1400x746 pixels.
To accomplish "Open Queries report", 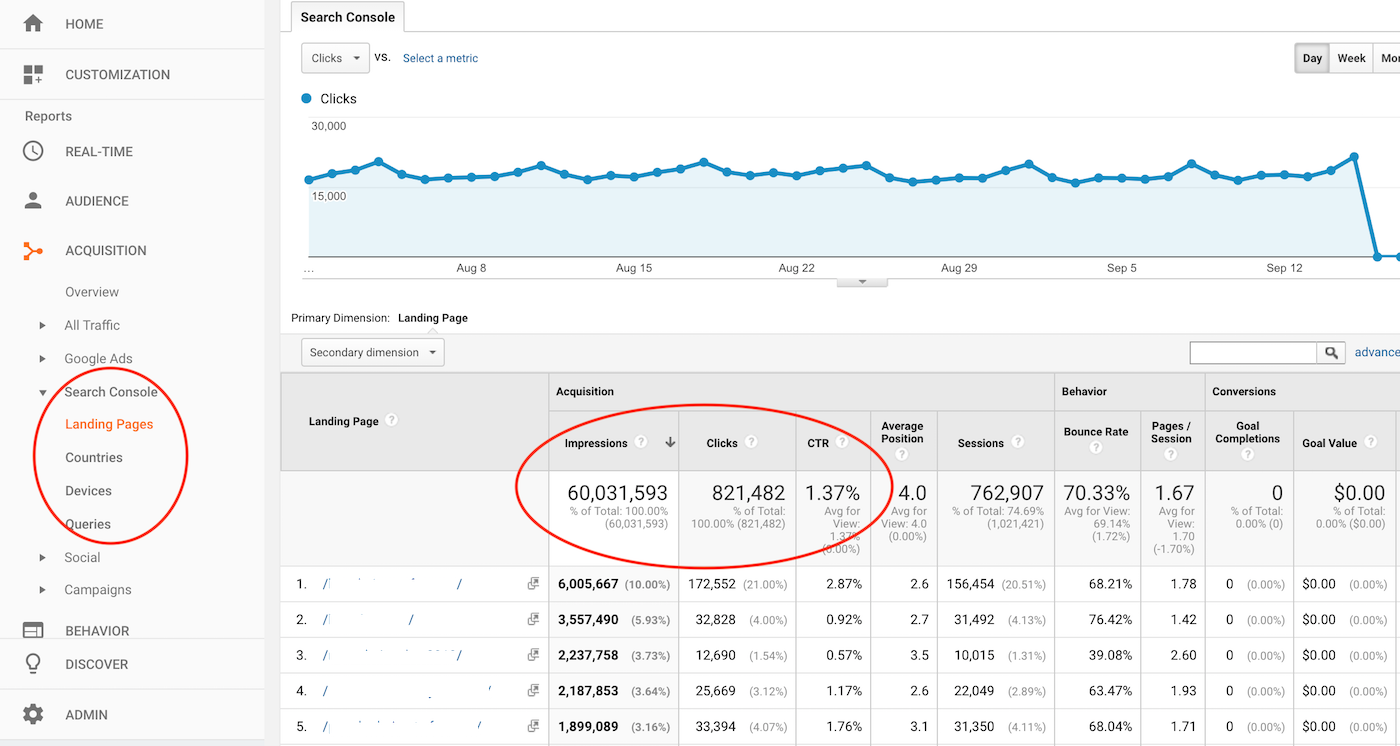I will [x=88, y=523].
